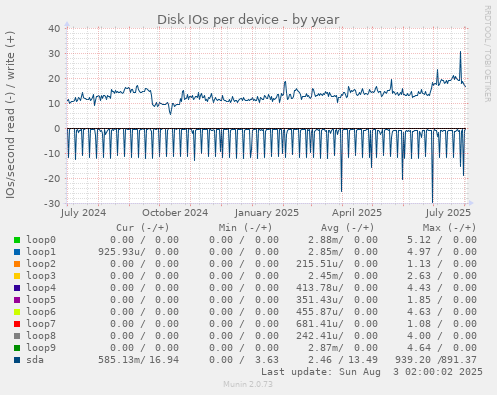Click the sda navy color swatch
Image resolution: width=497 pixels, height=395 pixels.
pos(17,360)
